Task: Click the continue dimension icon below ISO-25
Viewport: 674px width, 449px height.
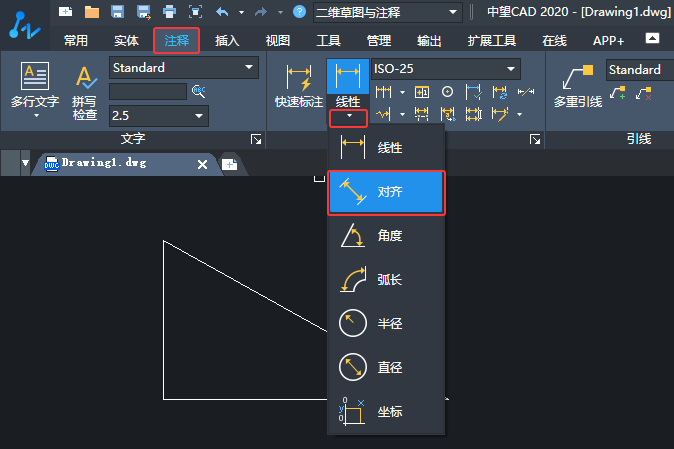Action: [383, 92]
